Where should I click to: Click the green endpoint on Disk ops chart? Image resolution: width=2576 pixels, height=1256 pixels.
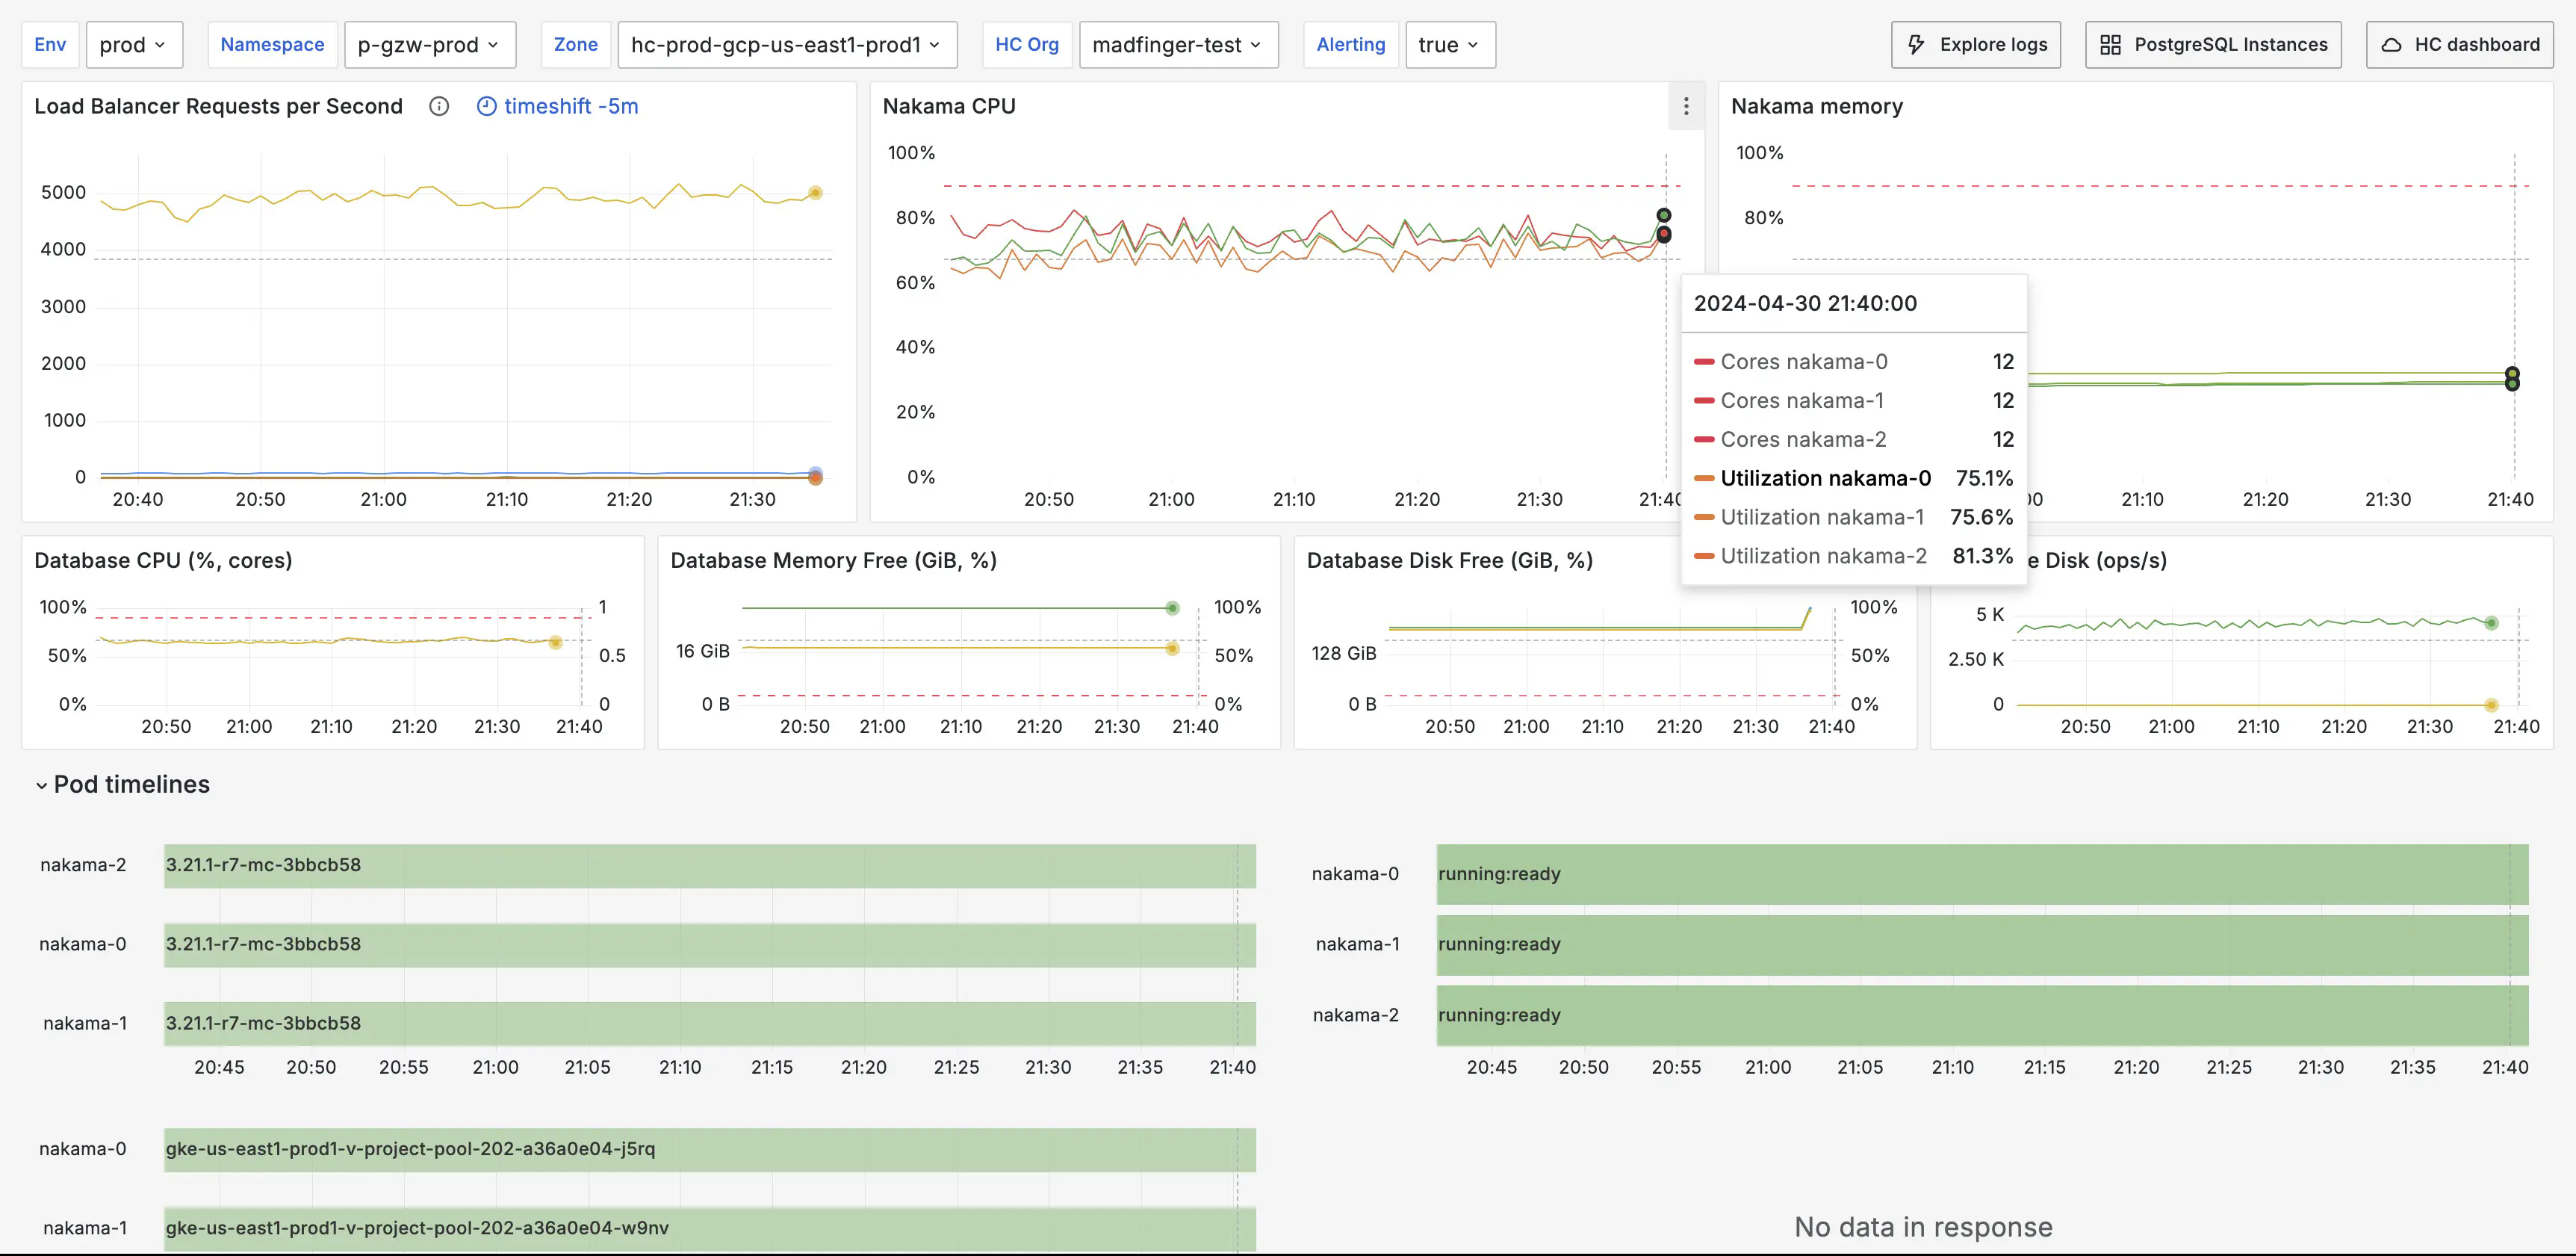(2491, 623)
